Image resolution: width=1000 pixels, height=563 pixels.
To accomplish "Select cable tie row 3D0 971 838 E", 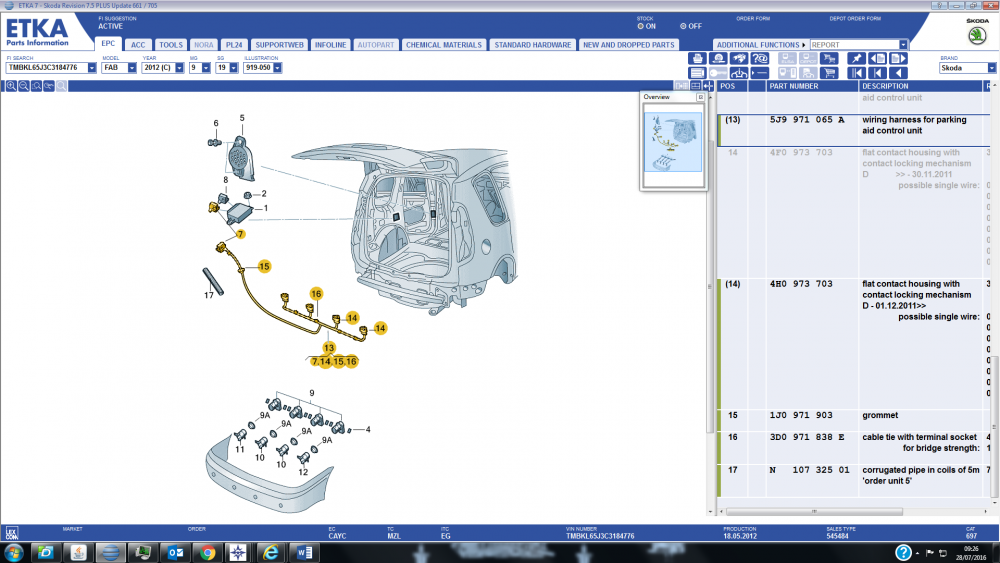I will [853, 448].
